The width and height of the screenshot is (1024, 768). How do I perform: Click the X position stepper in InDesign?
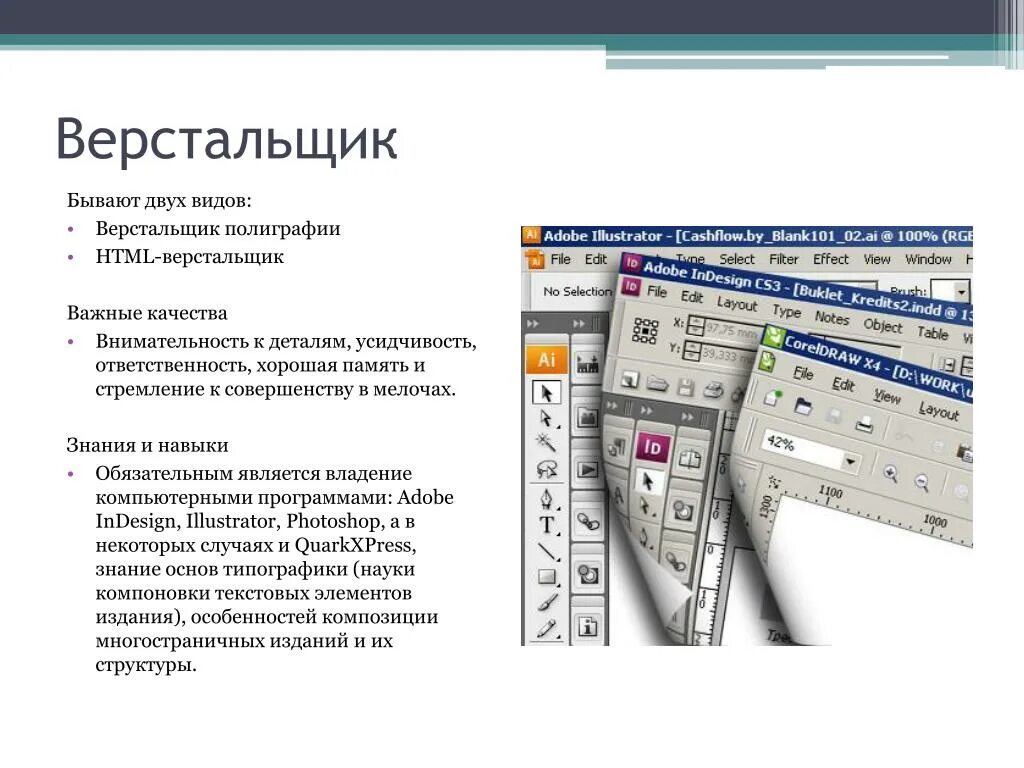696,326
